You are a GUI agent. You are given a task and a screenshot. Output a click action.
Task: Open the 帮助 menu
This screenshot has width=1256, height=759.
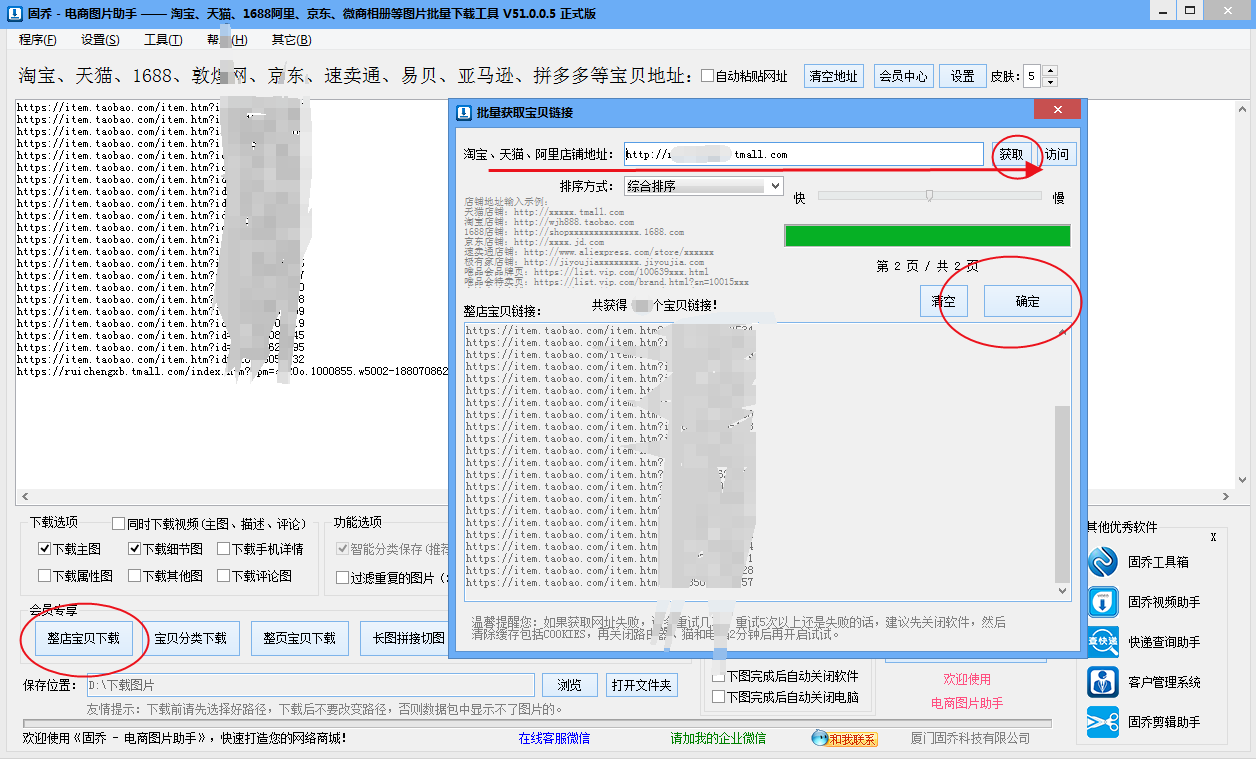[x=227, y=40]
